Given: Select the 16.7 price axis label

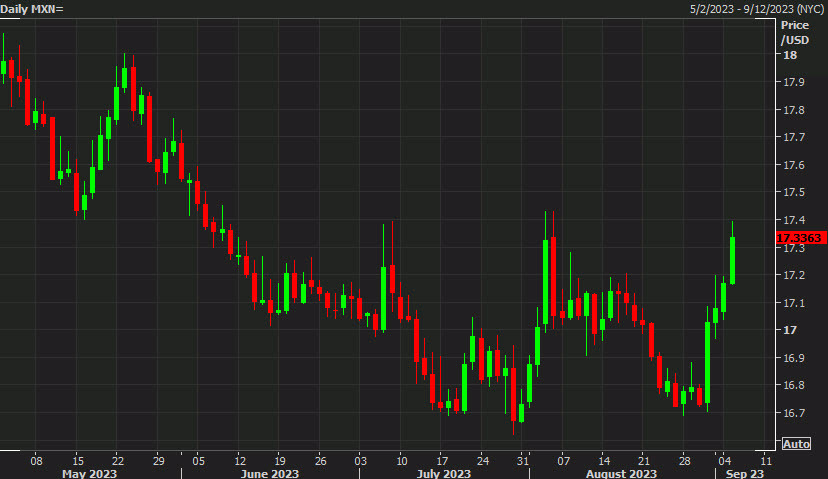Looking at the screenshot, I should click(x=793, y=412).
